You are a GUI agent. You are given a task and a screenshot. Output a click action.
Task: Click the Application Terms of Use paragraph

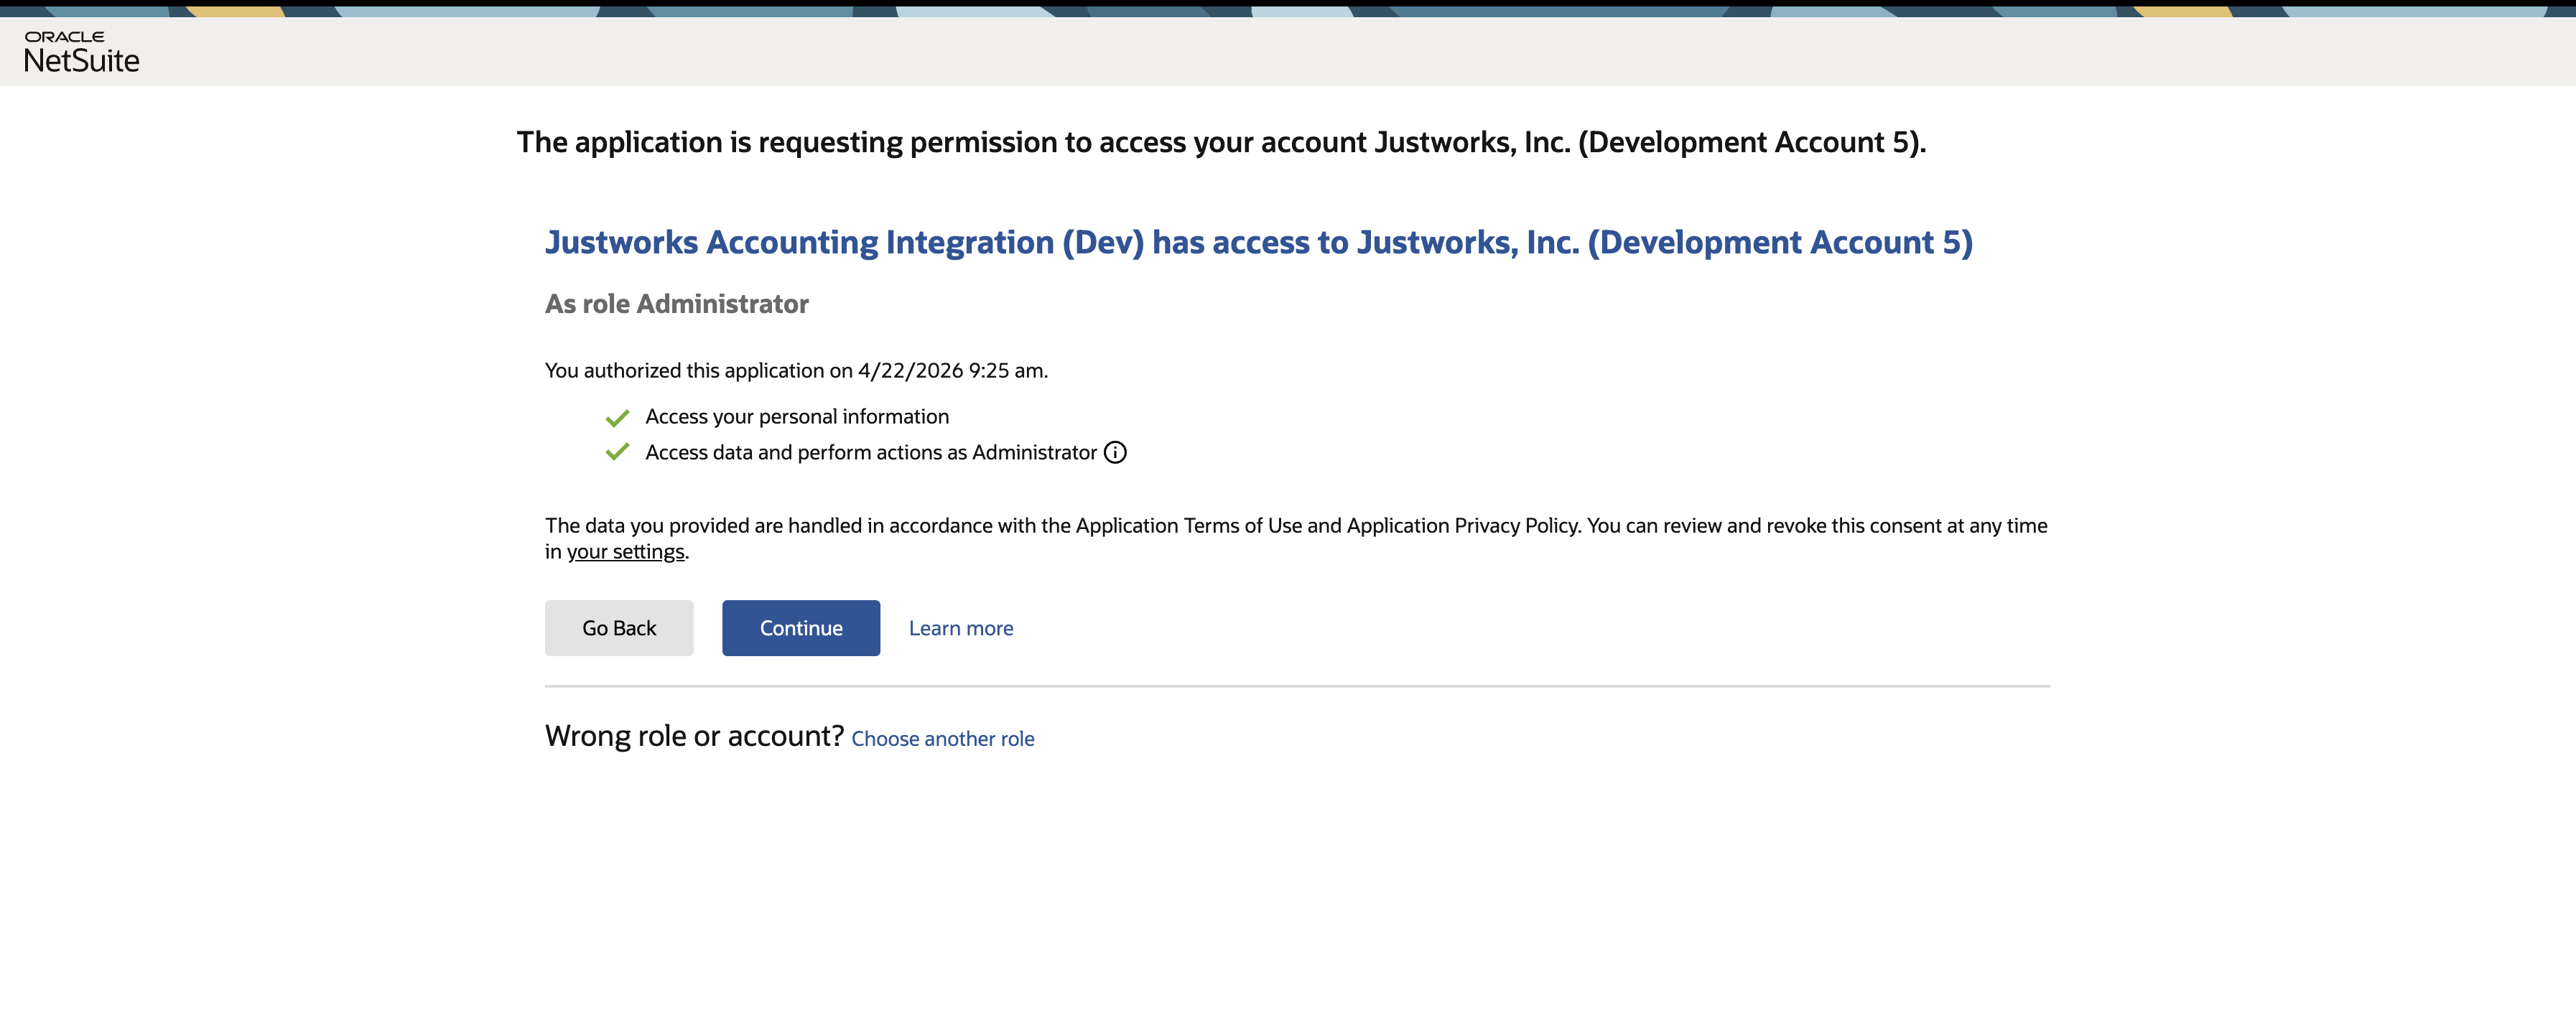coord(1296,539)
